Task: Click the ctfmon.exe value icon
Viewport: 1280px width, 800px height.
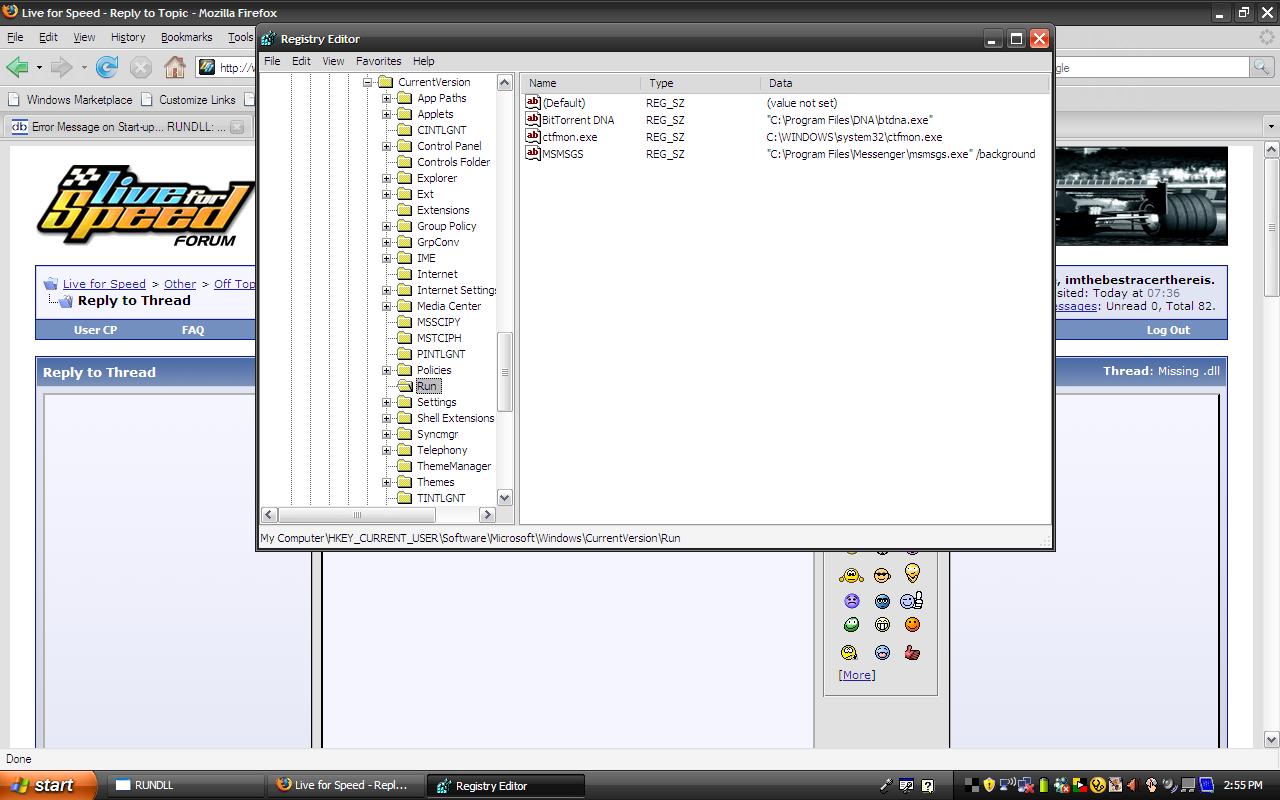Action: 533,136
